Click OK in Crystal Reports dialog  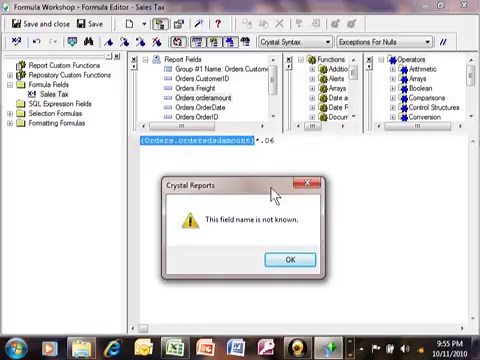[x=290, y=260]
